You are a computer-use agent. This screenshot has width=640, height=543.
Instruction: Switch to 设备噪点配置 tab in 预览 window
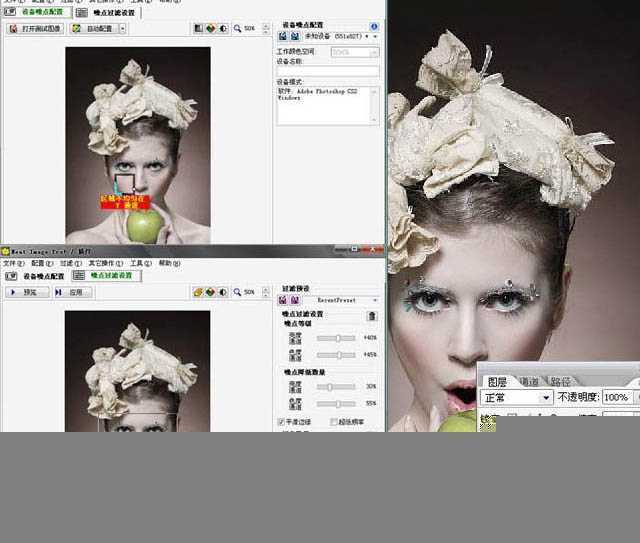point(44,276)
